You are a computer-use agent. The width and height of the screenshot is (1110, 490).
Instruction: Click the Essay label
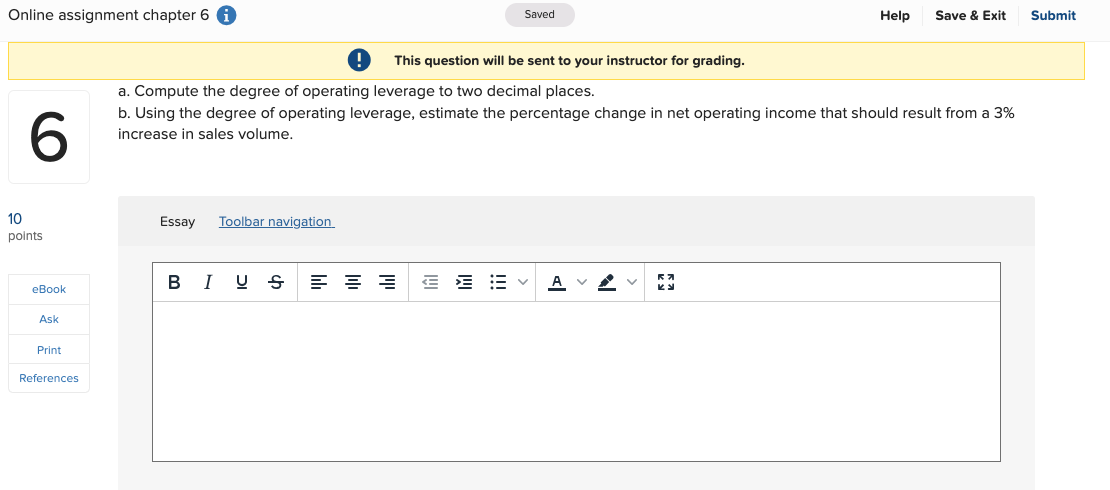click(x=177, y=222)
